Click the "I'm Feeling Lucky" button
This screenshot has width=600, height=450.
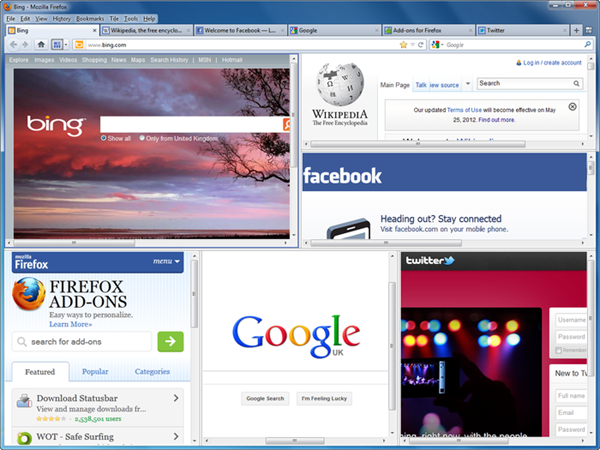coord(324,398)
